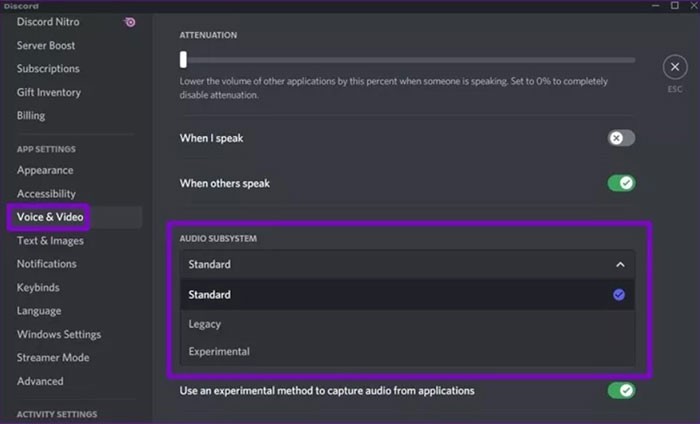Pick Experimental audio subsystem option
The width and height of the screenshot is (700, 424).
[x=219, y=352]
